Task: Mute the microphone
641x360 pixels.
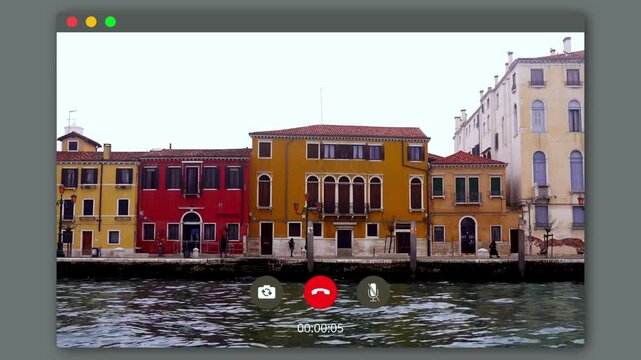Action: pos(373,292)
